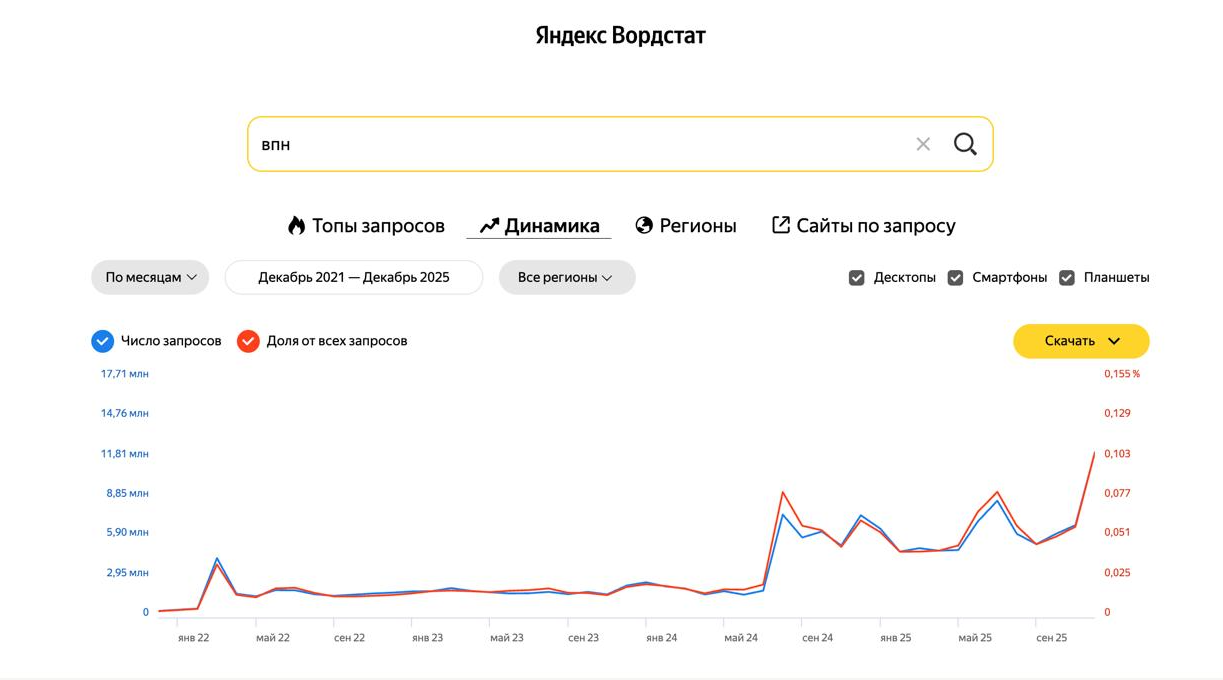Click the flame icon for top queries
Image resolution: width=1223 pixels, height=680 pixels.
296,226
